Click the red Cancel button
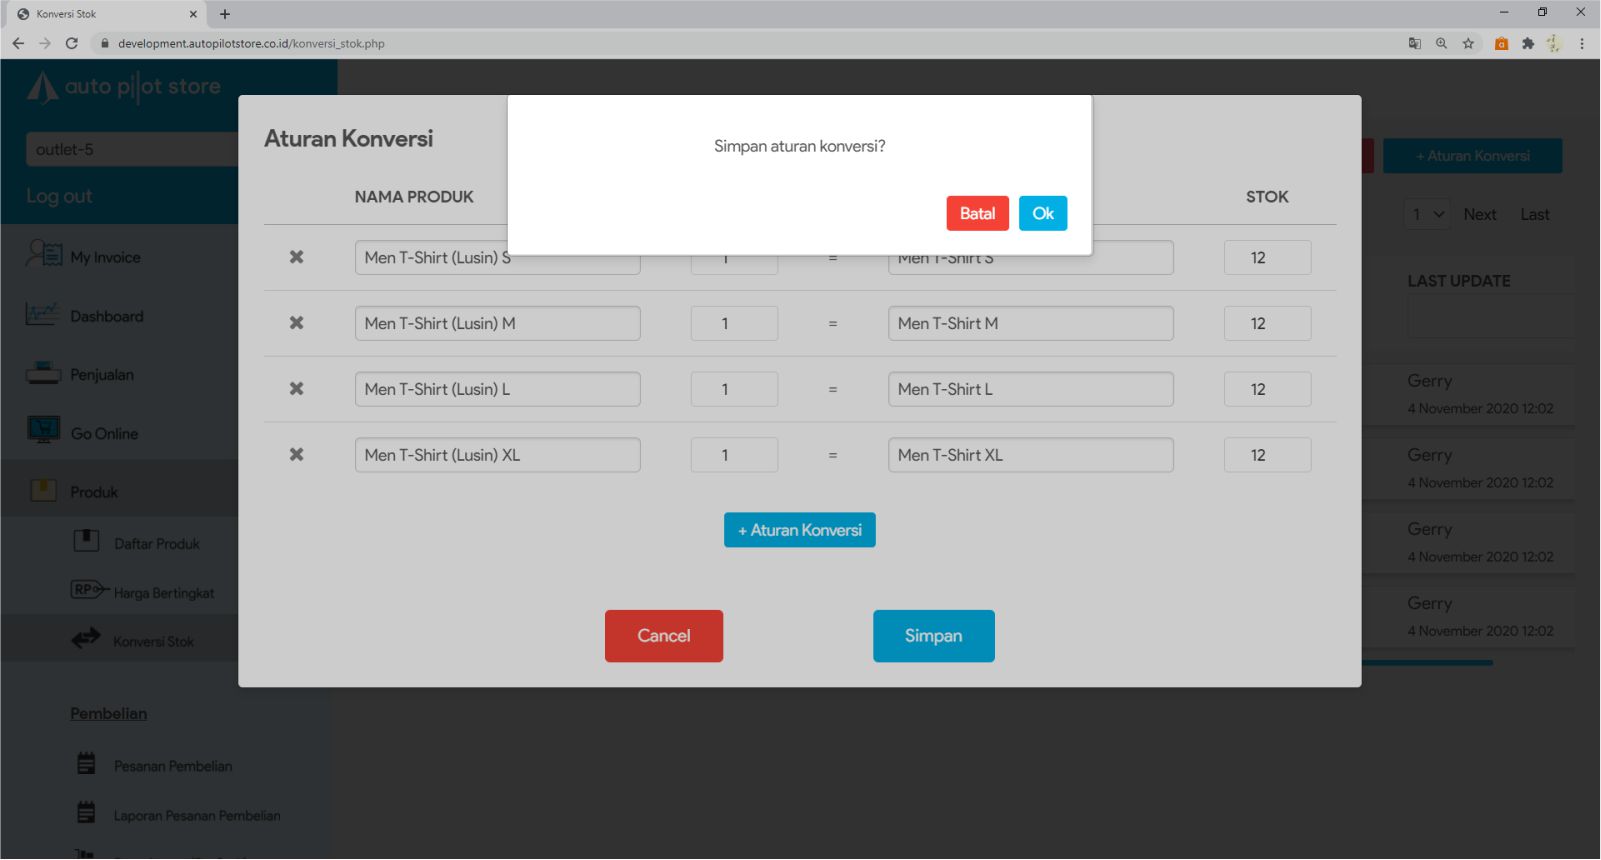The height and width of the screenshot is (860, 1601). [663, 636]
